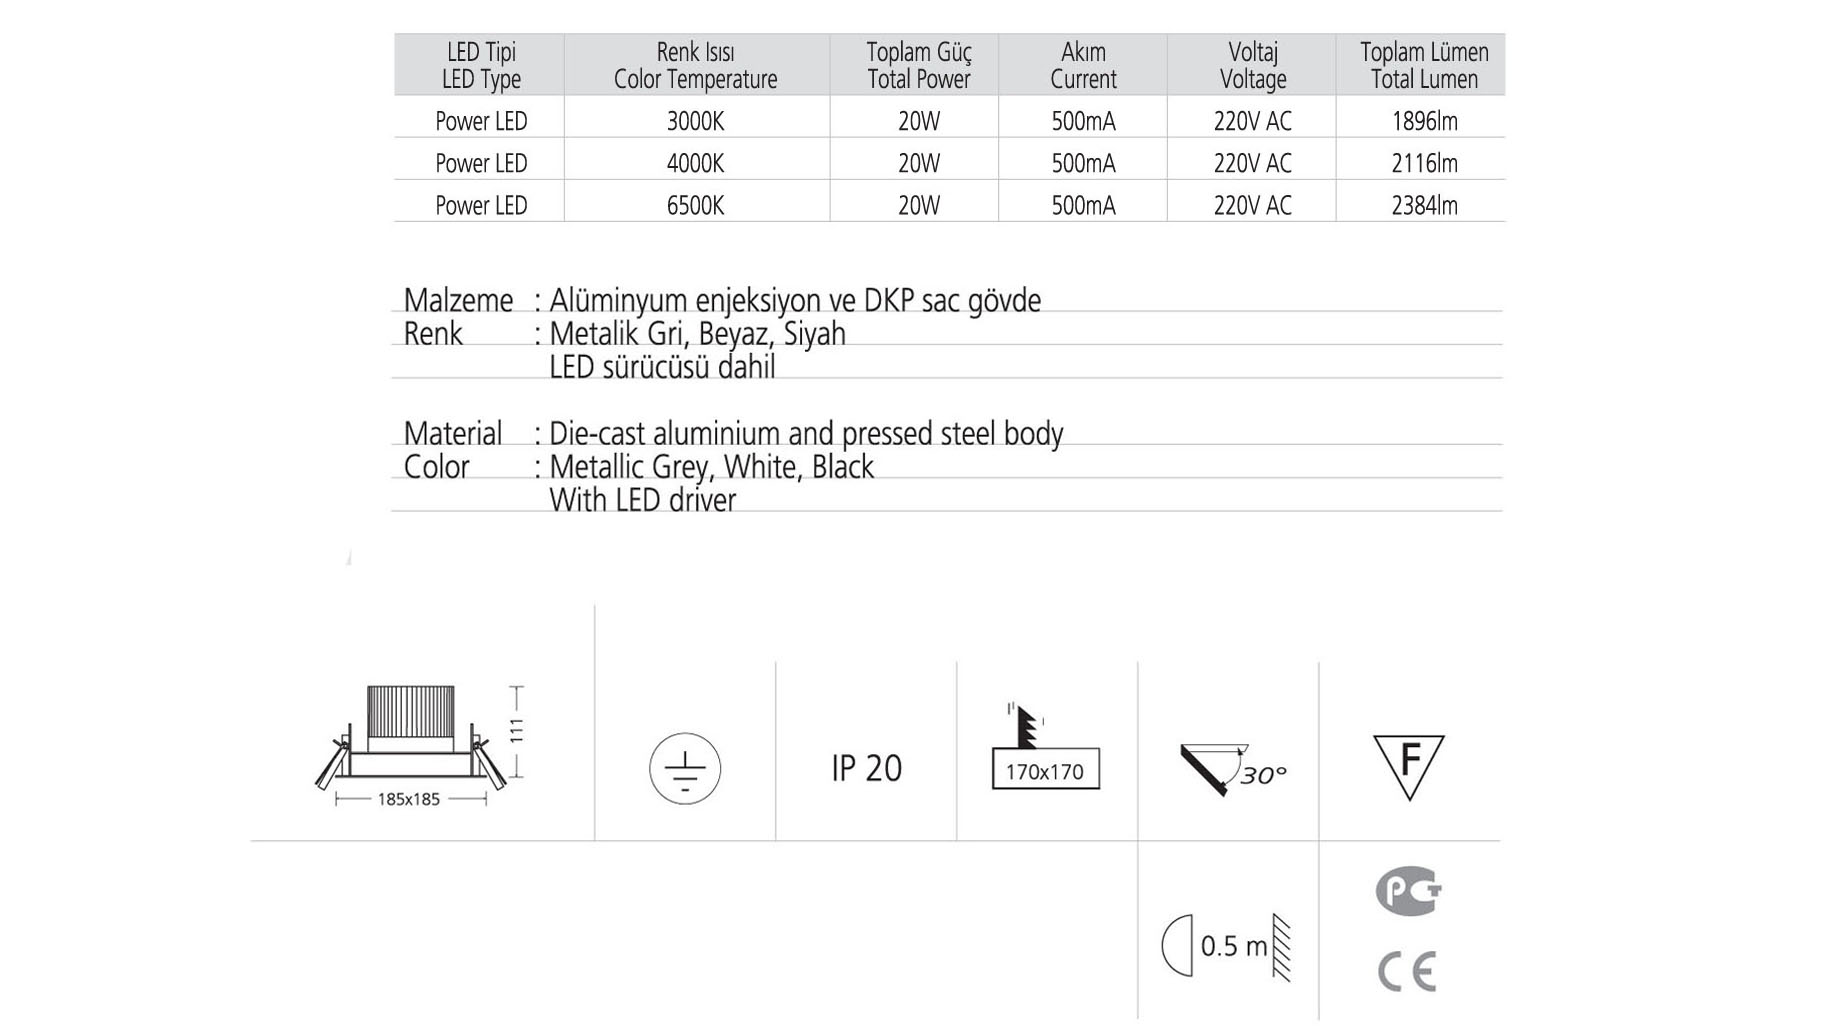Click the CE certification mark
The image size is (1831, 1030).
pyautogui.click(x=1407, y=971)
